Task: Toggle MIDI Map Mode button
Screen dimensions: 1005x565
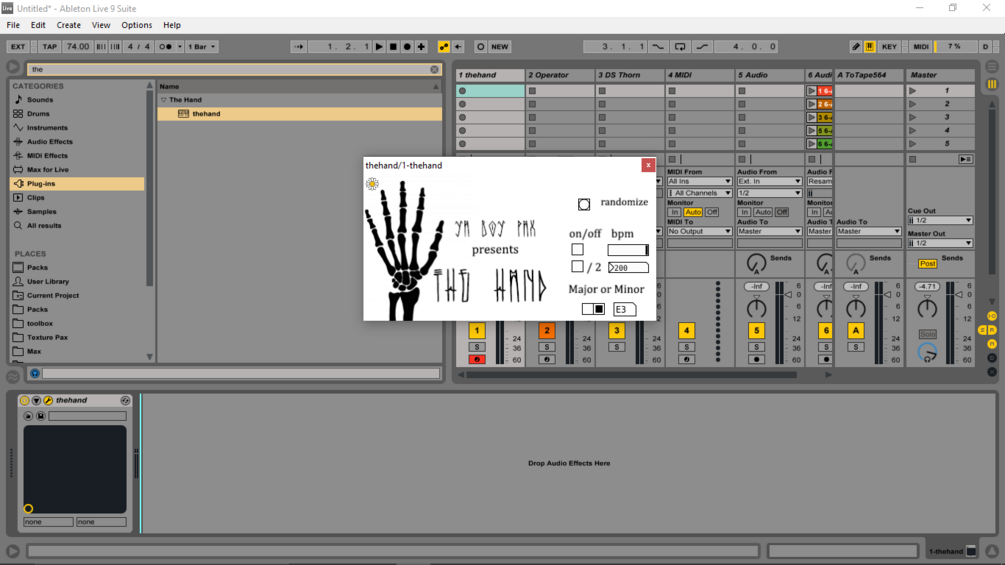Action: tap(921, 47)
